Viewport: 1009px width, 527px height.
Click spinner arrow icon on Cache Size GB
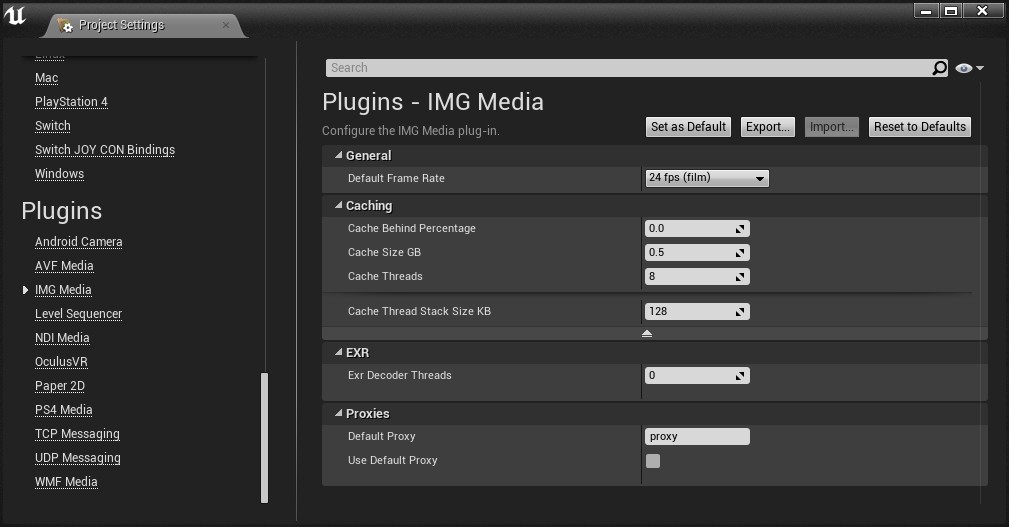click(x=740, y=253)
